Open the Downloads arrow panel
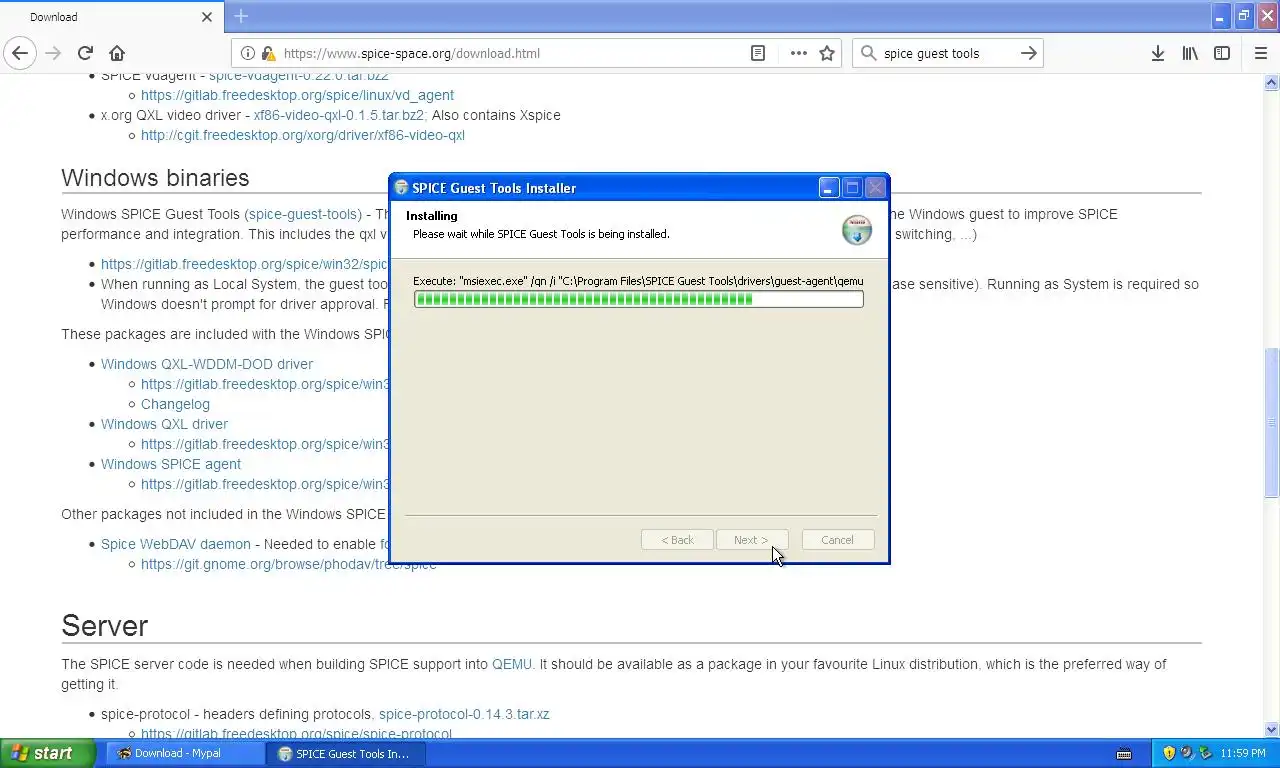This screenshot has height=768, width=1280. (x=1157, y=53)
